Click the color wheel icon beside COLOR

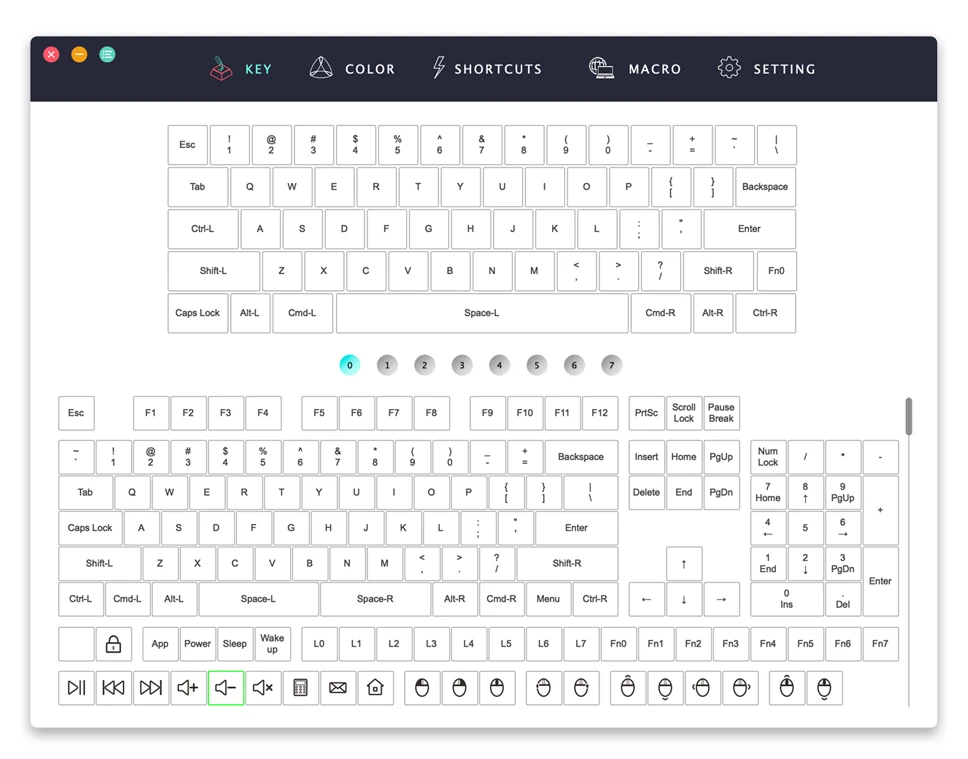click(321, 68)
